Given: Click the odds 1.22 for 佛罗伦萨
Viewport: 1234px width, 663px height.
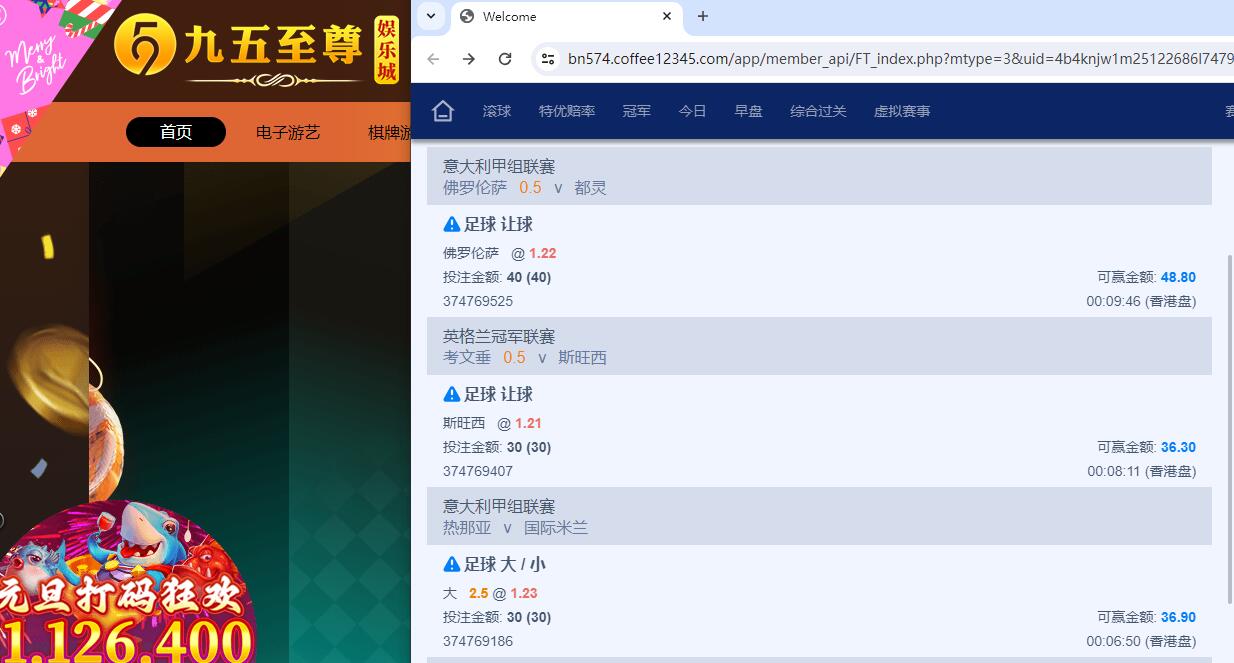Looking at the screenshot, I should point(543,253).
